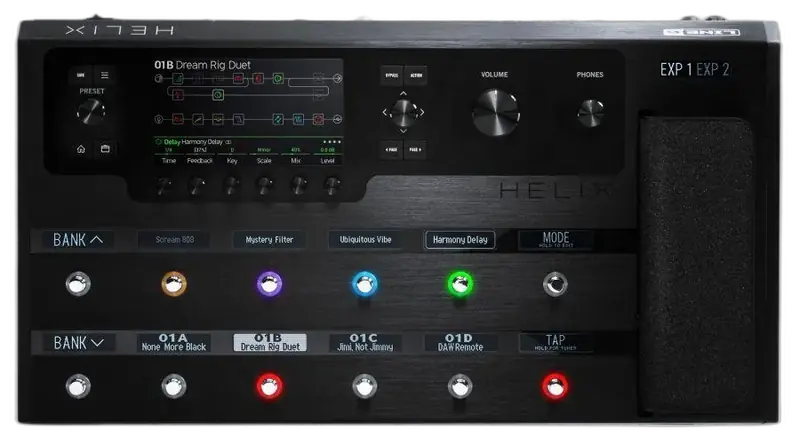The width and height of the screenshot is (800, 438).
Task: Click the EXP 1 indicator label
Action: [676, 69]
